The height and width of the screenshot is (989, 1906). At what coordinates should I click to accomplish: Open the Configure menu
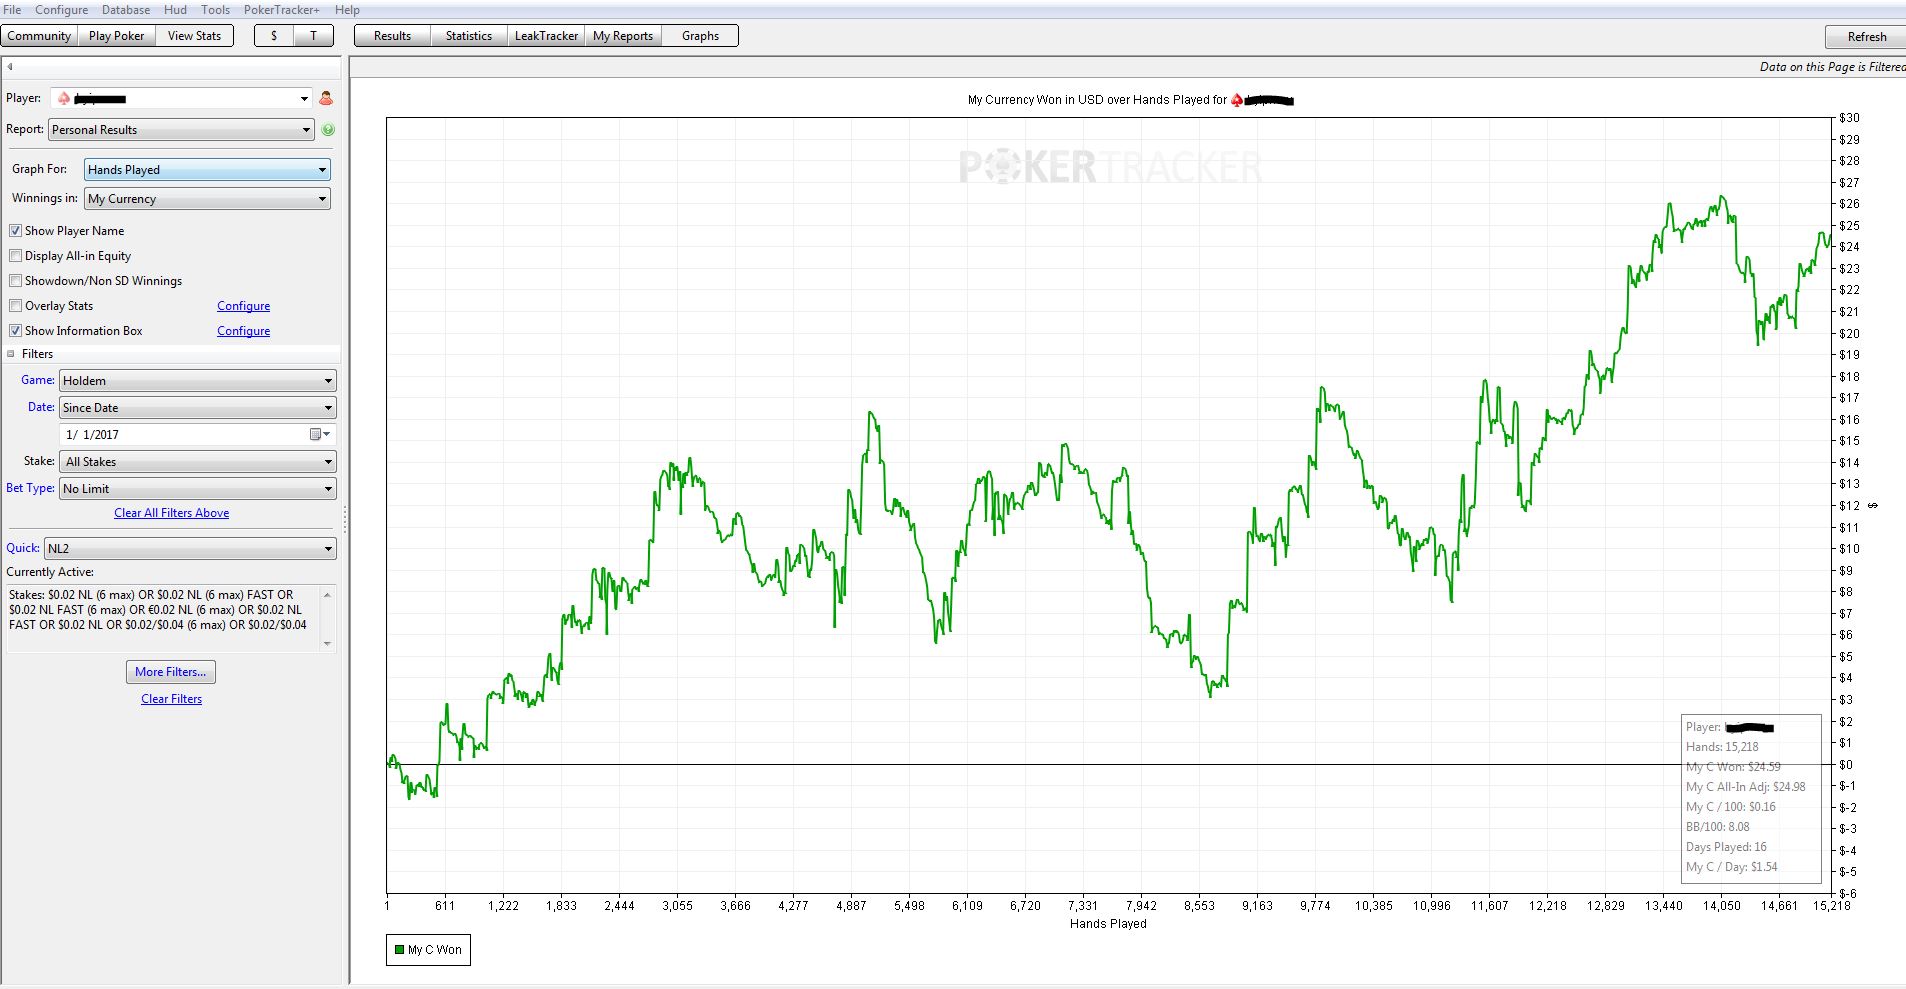click(x=62, y=10)
